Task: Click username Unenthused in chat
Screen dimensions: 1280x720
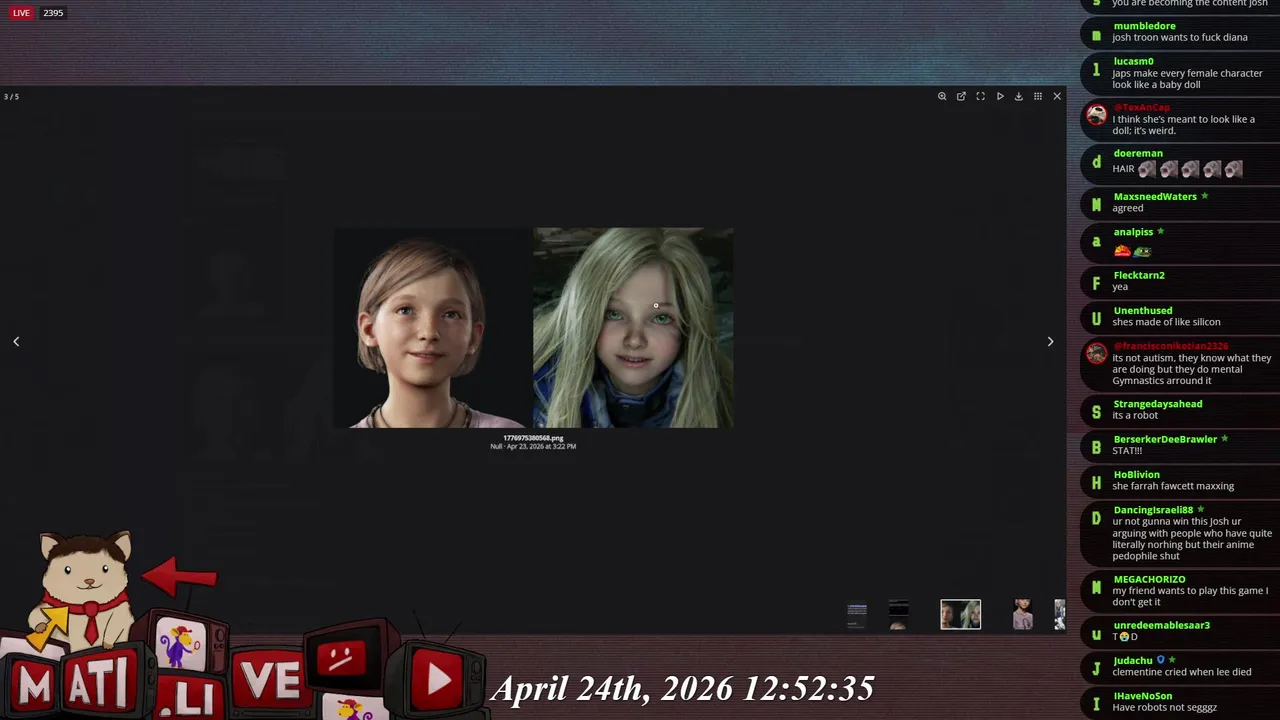Action: [1143, 311]
